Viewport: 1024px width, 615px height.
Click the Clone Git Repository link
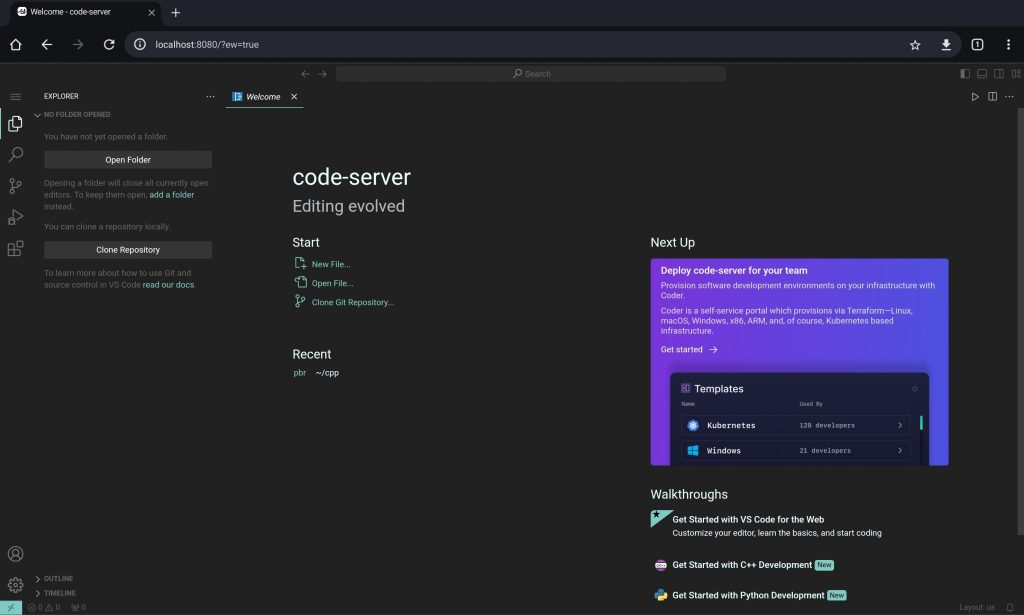point(352,302)
